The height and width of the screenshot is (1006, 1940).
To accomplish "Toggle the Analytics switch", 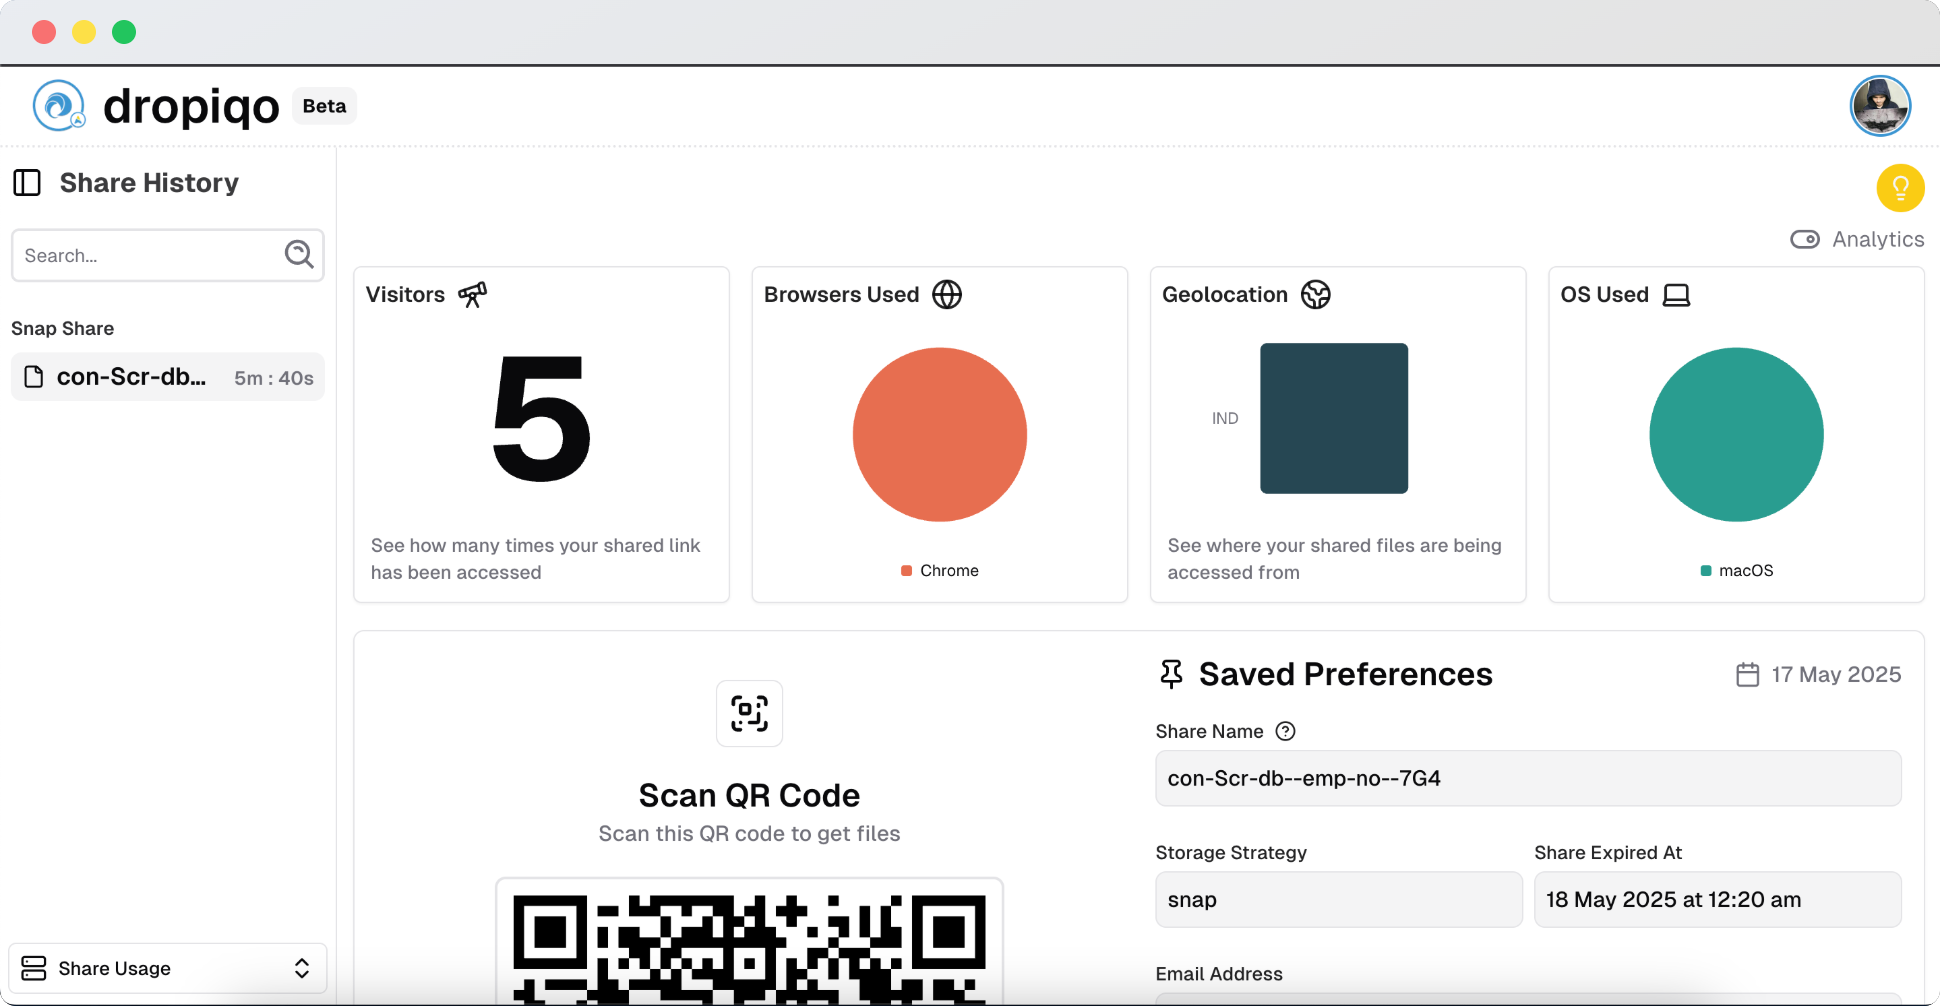I will pos(1805,239).
